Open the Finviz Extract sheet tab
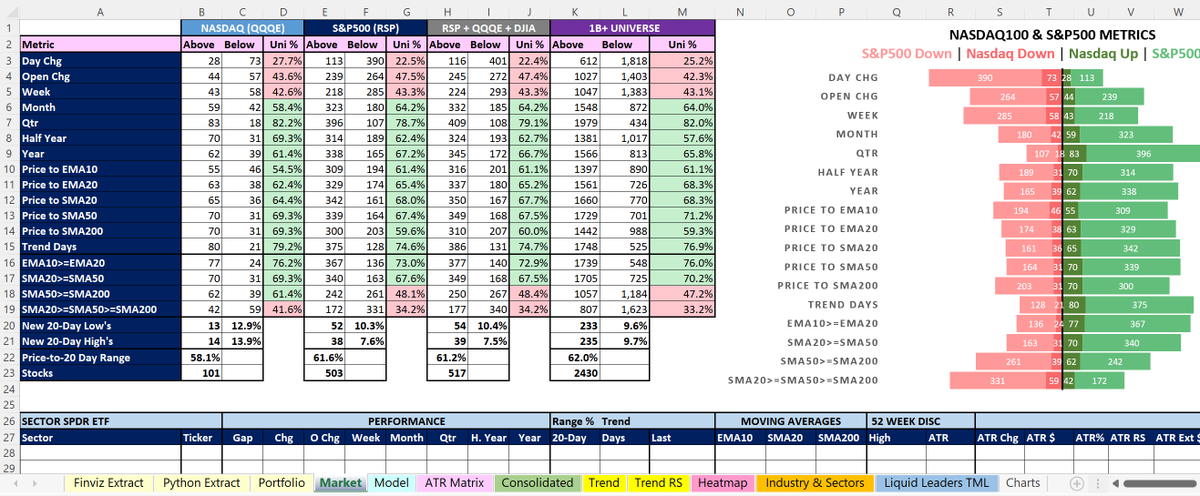 [x=109, y=483]
